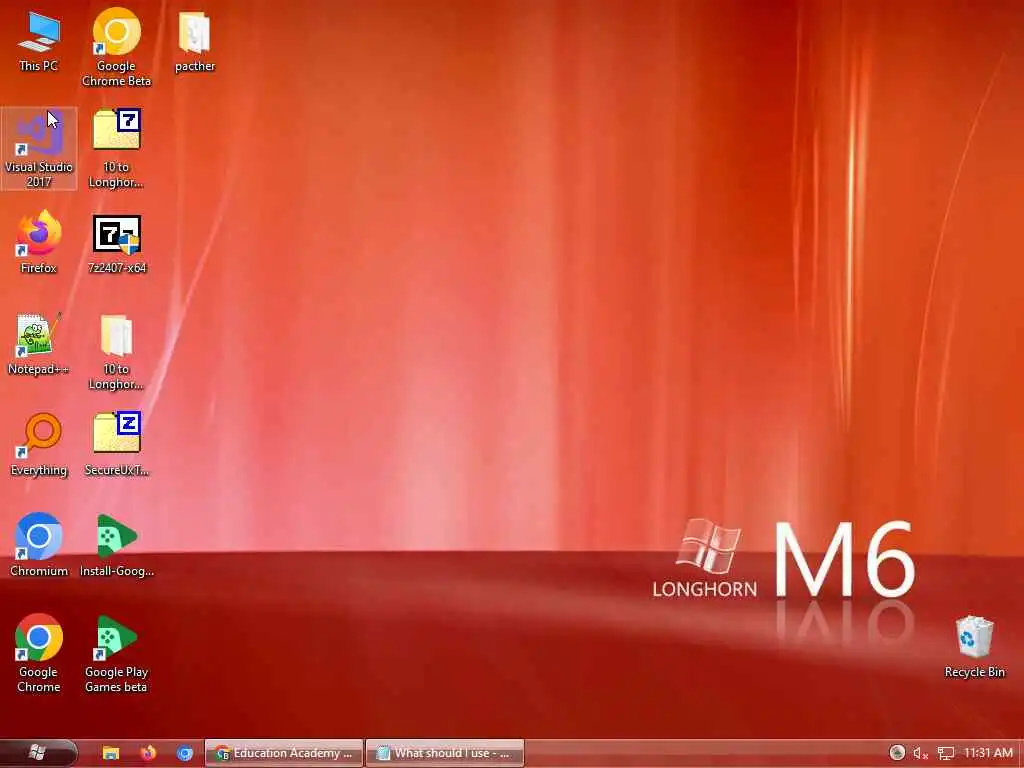1024x768 pixels.
Task: Select the Install-Goog... installer icon
Action: 116,545
